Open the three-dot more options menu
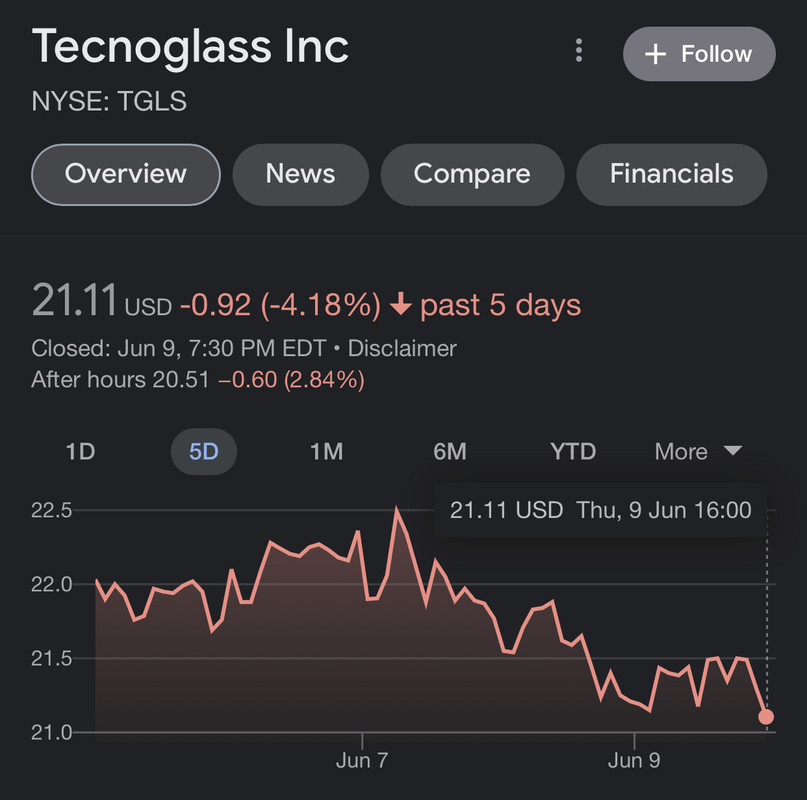 578,51
